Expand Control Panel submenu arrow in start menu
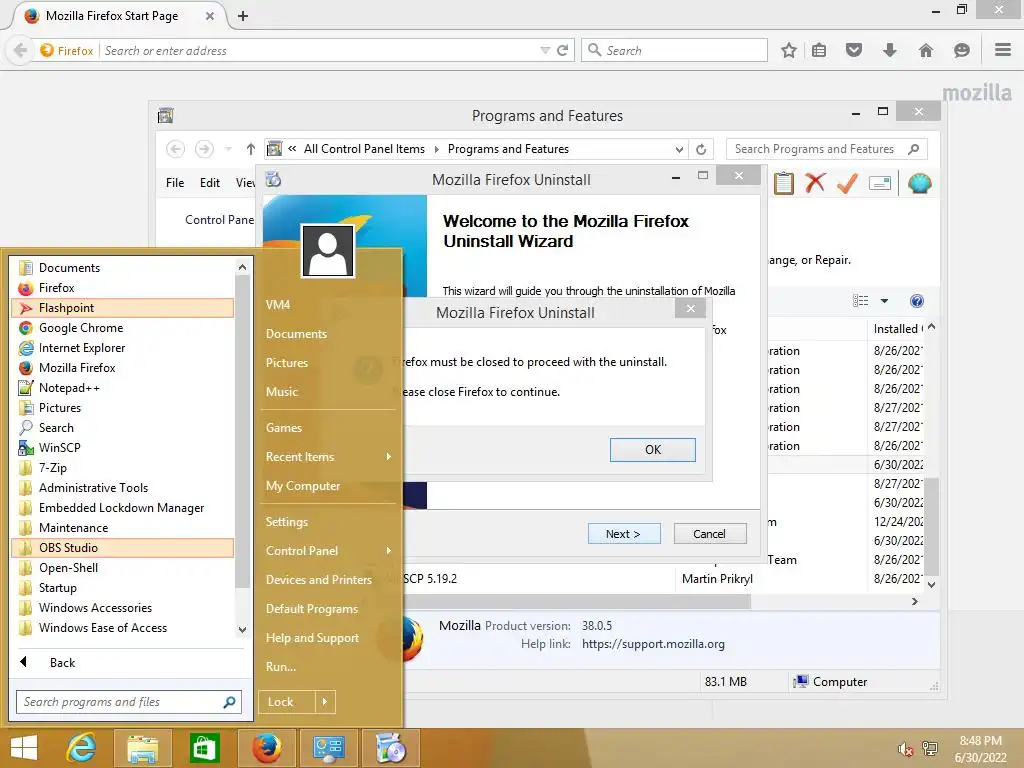Viewport: 1024px width, 768px height. pyautogui.click(x=389, y=551)
